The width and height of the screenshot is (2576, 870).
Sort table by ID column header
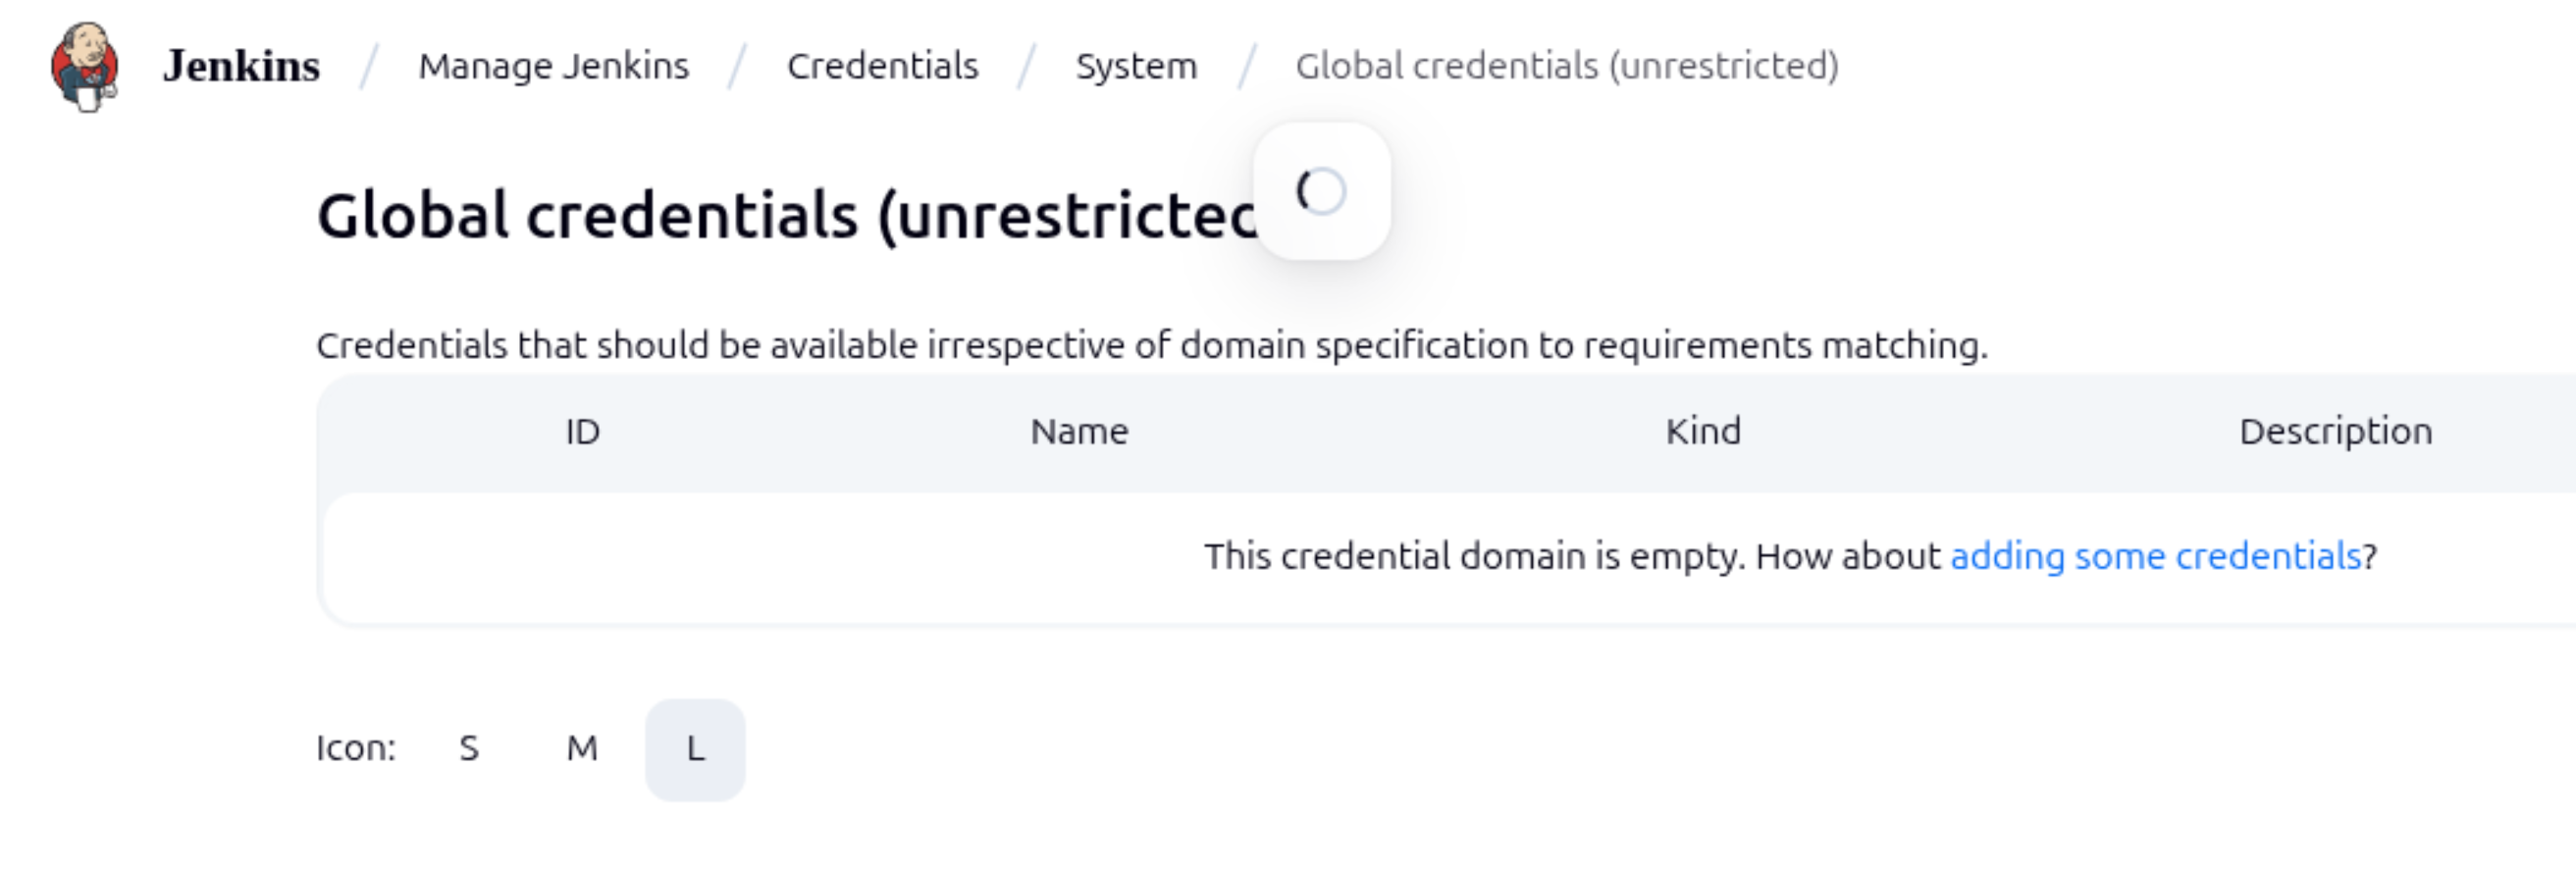[583, 432]
